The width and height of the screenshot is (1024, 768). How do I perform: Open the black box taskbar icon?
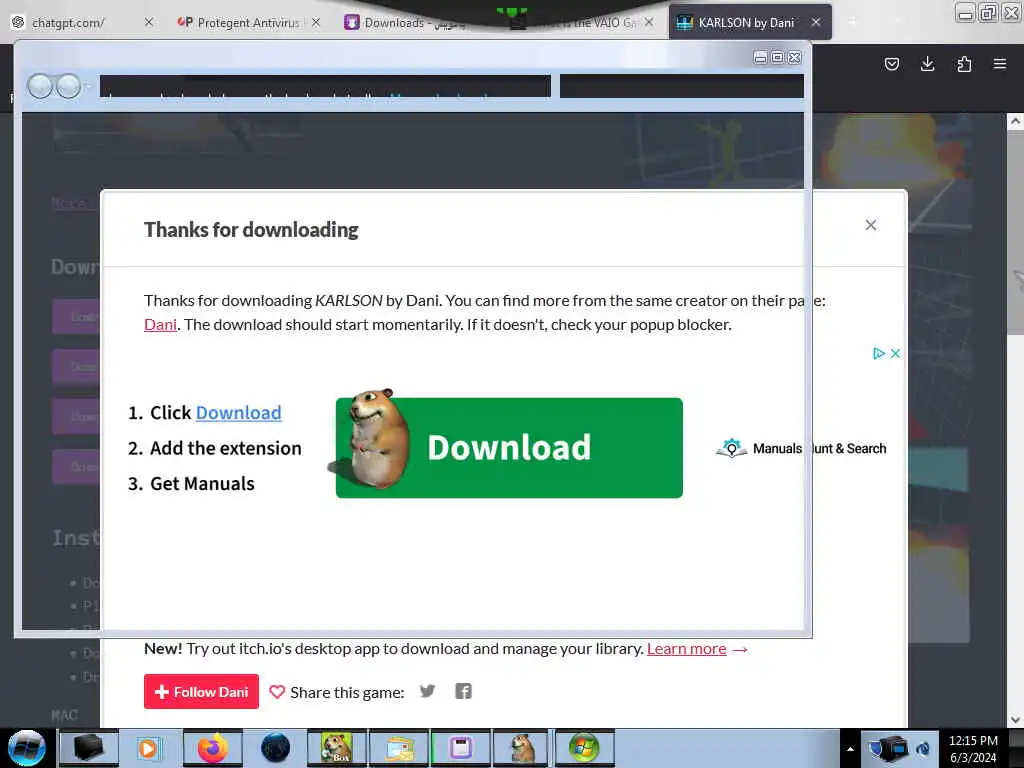[x=89, y=748]
